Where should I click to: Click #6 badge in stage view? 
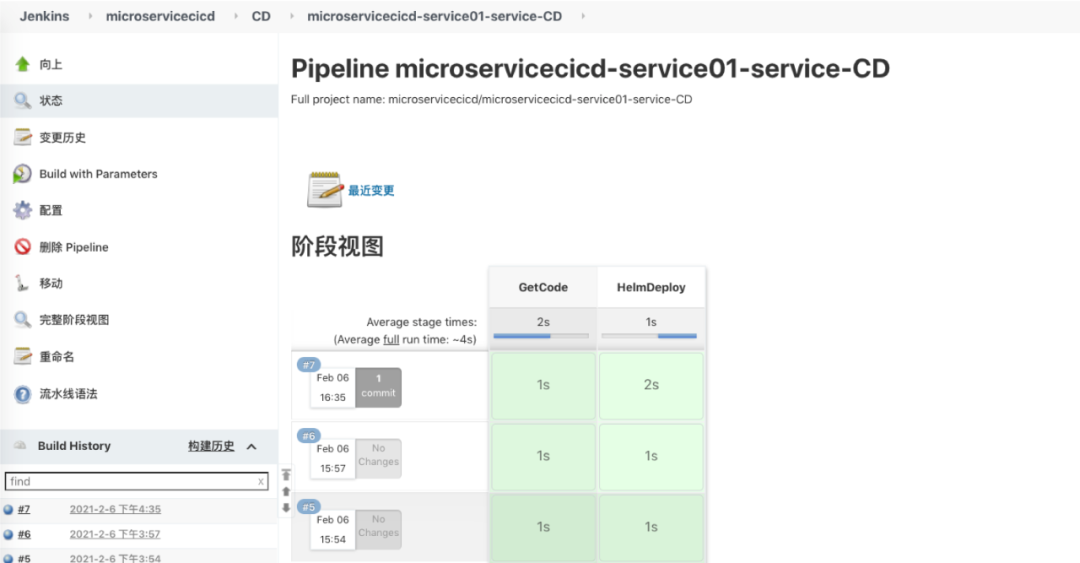(x=309, y=436)
